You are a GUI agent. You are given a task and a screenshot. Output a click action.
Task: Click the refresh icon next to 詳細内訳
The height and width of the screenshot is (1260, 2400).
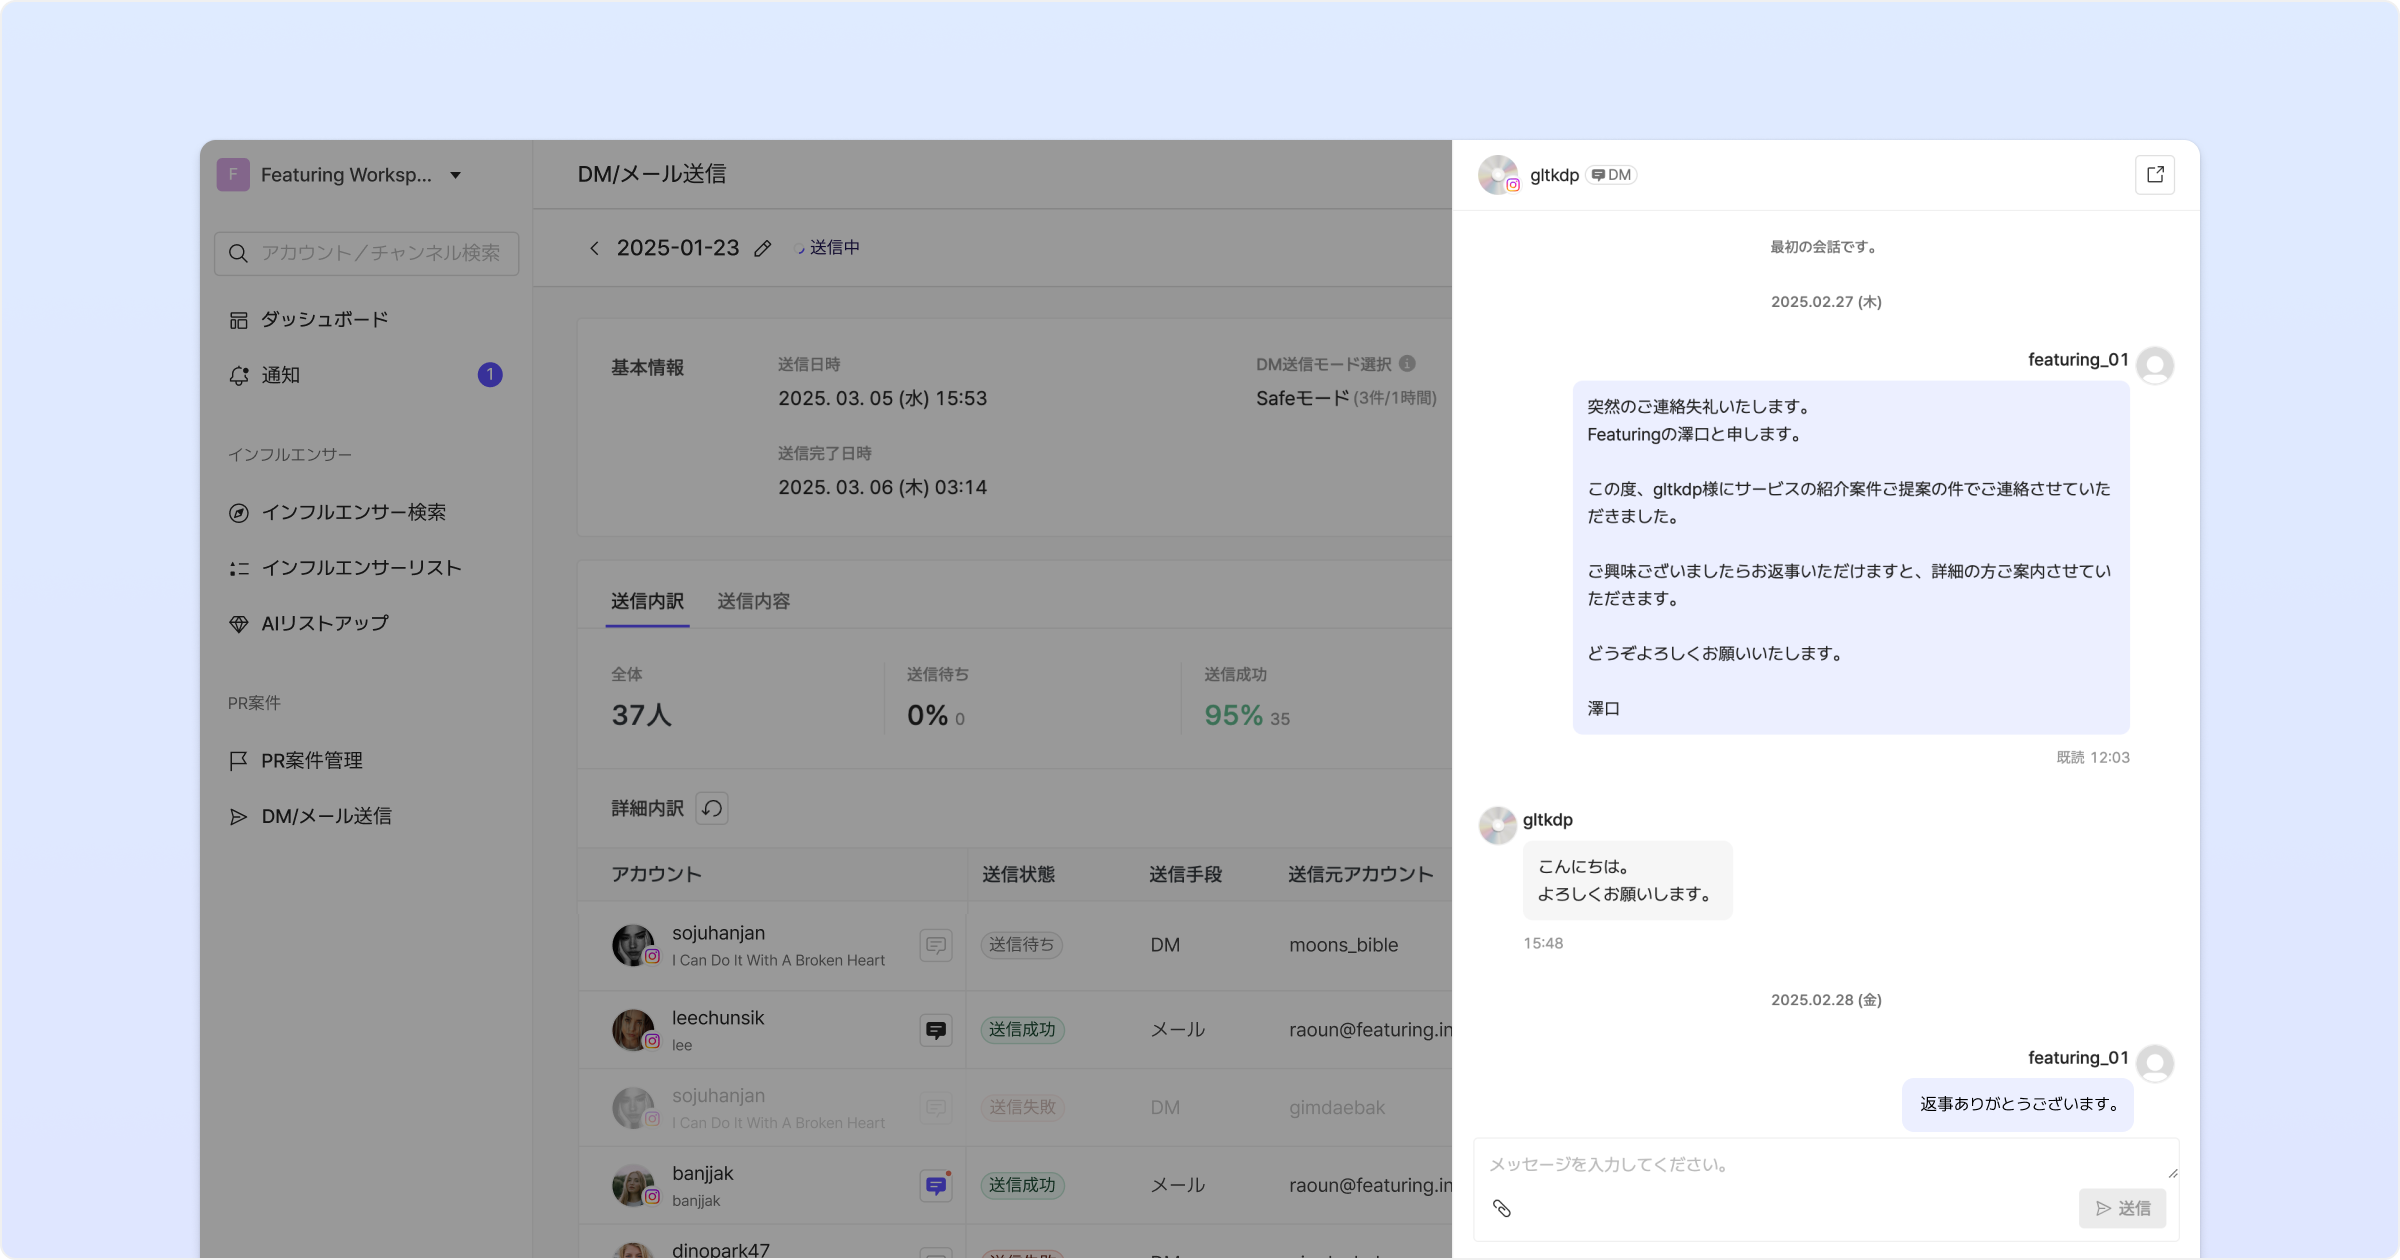click(712, 808)
